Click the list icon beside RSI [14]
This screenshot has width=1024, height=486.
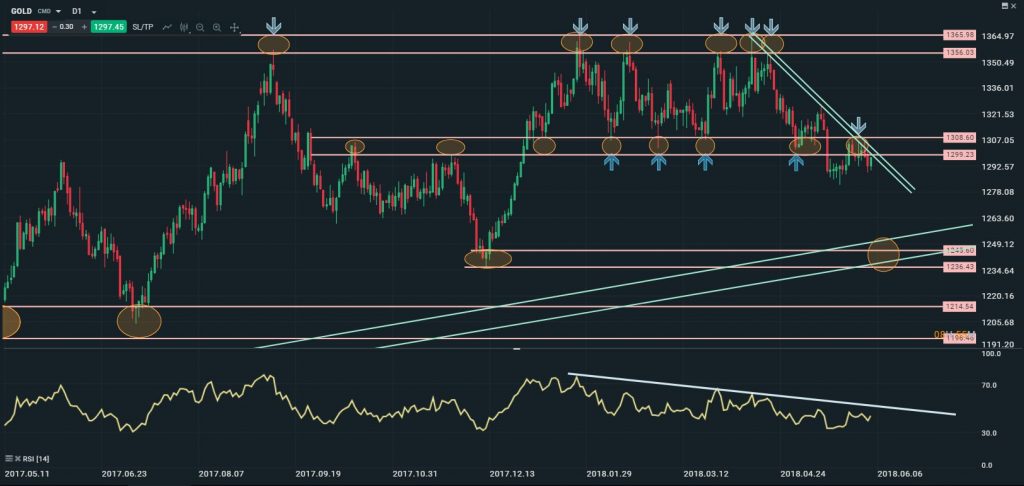(x=8, y=458)
